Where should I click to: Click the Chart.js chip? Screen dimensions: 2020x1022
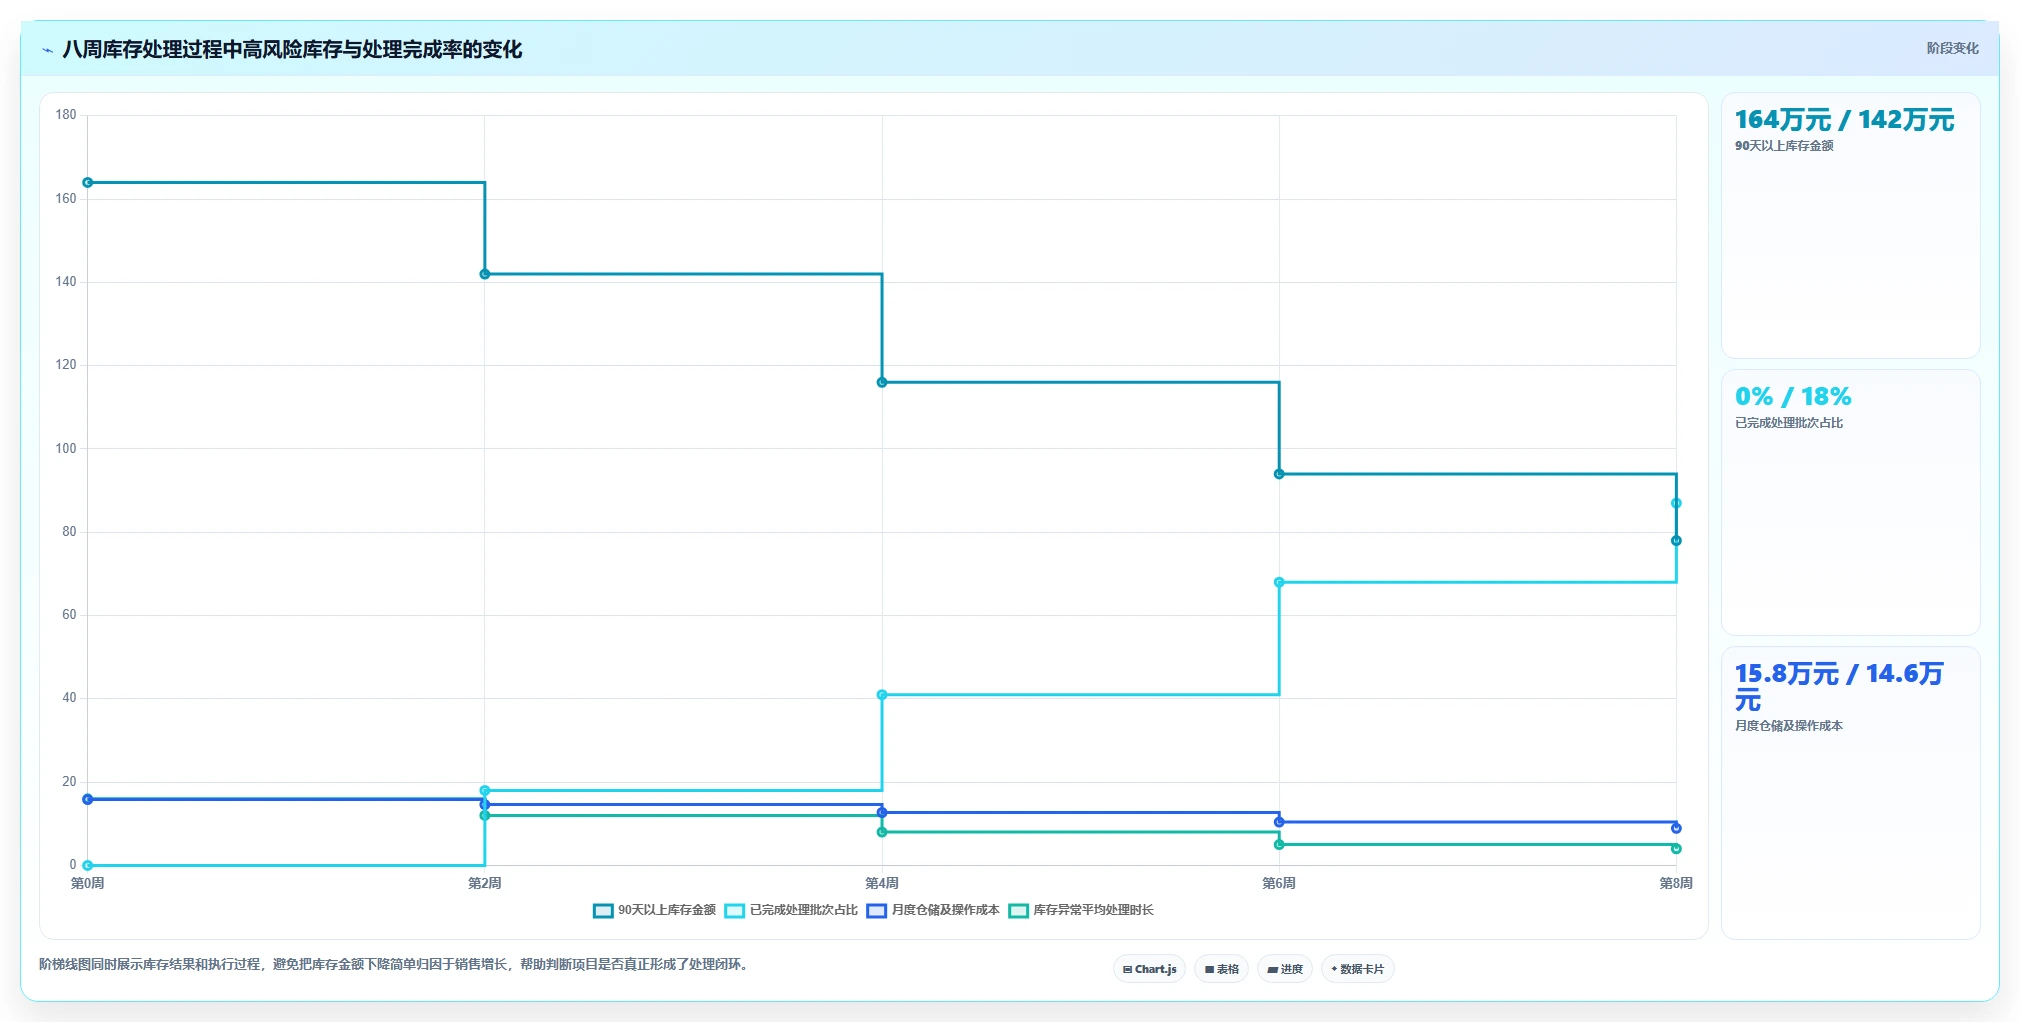pyautogui.click(x=1149, y=969)
